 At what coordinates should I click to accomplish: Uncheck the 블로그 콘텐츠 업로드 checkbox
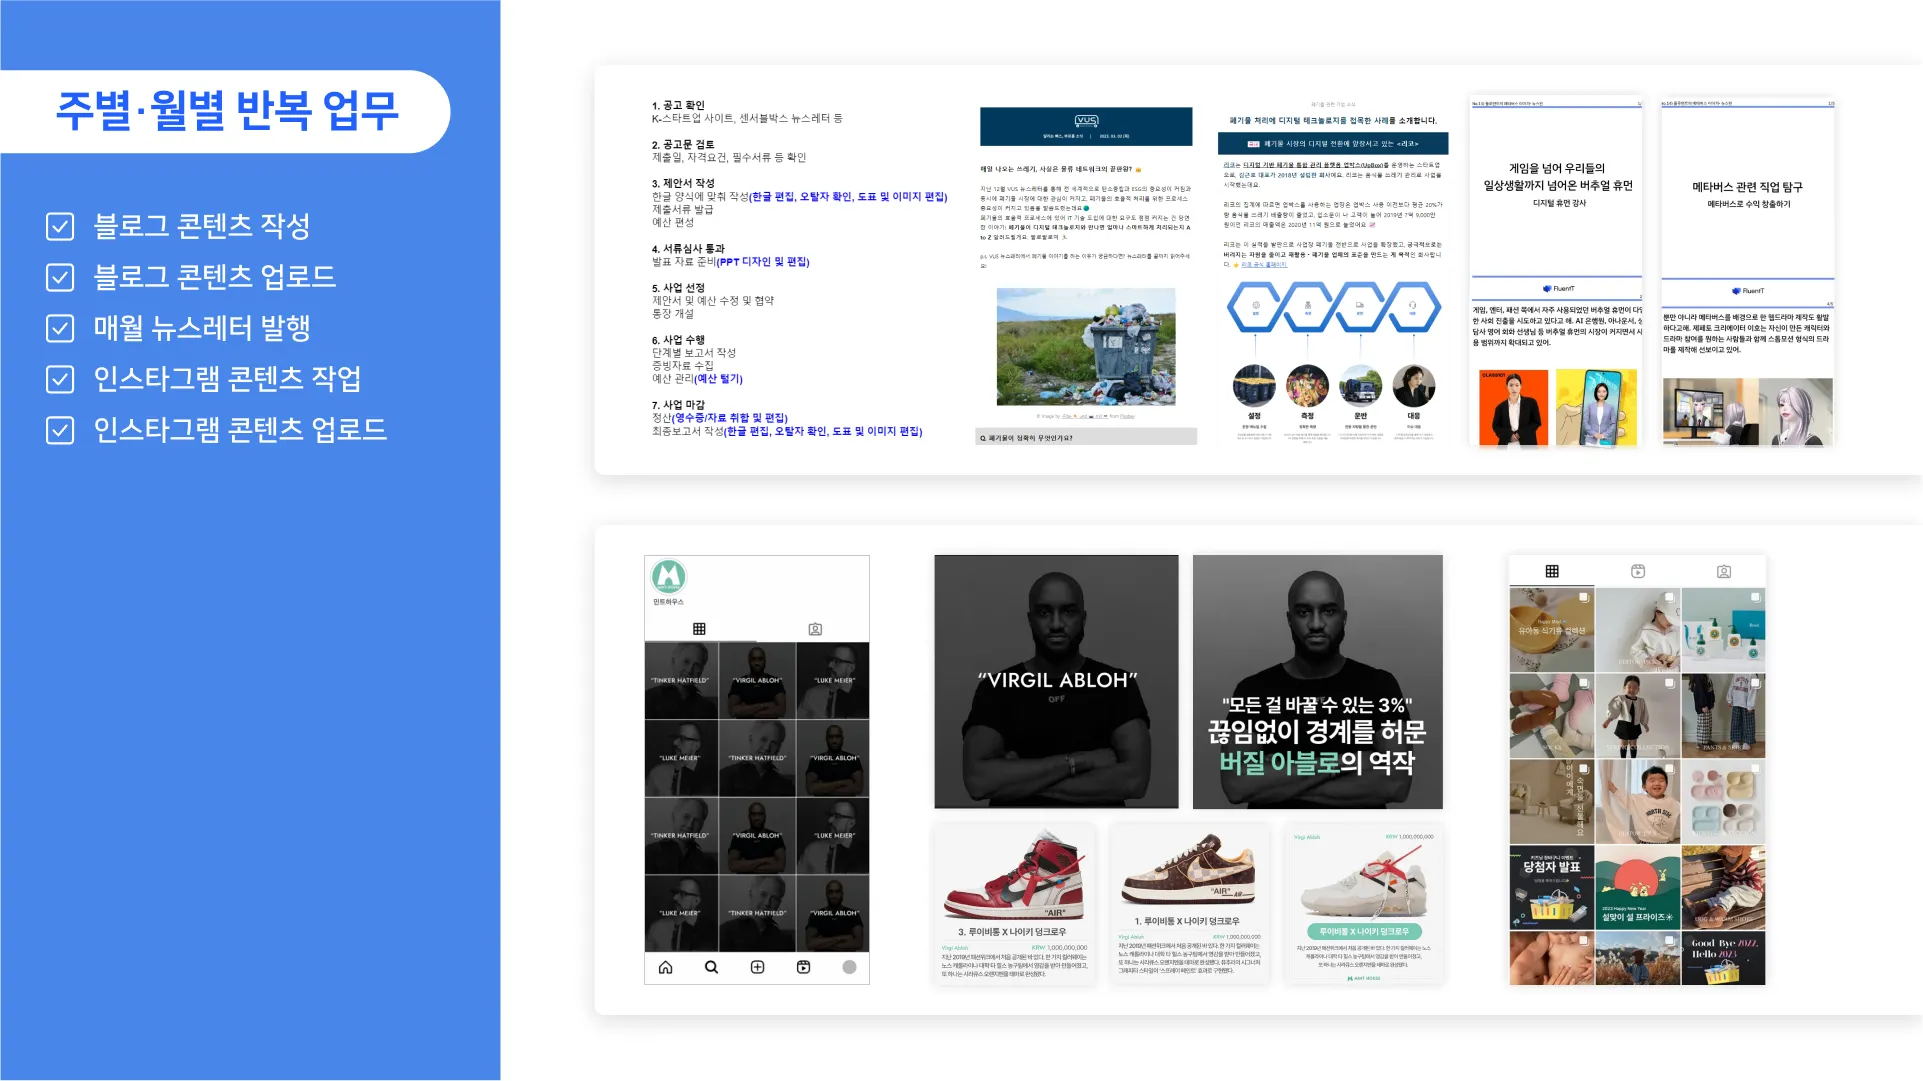pos(60,277)
